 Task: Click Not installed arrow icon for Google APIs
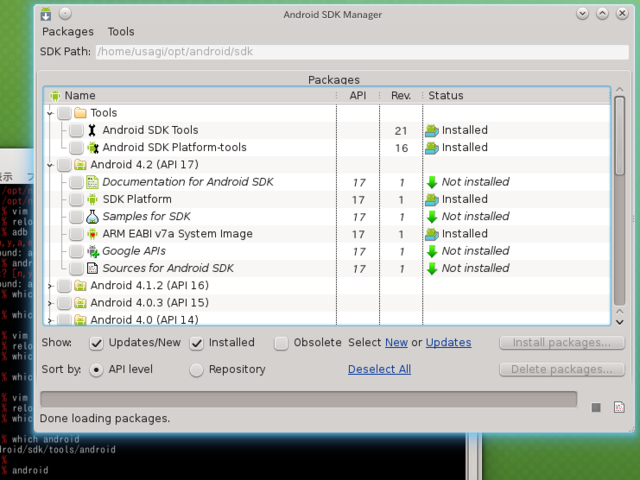click(432, 251)
